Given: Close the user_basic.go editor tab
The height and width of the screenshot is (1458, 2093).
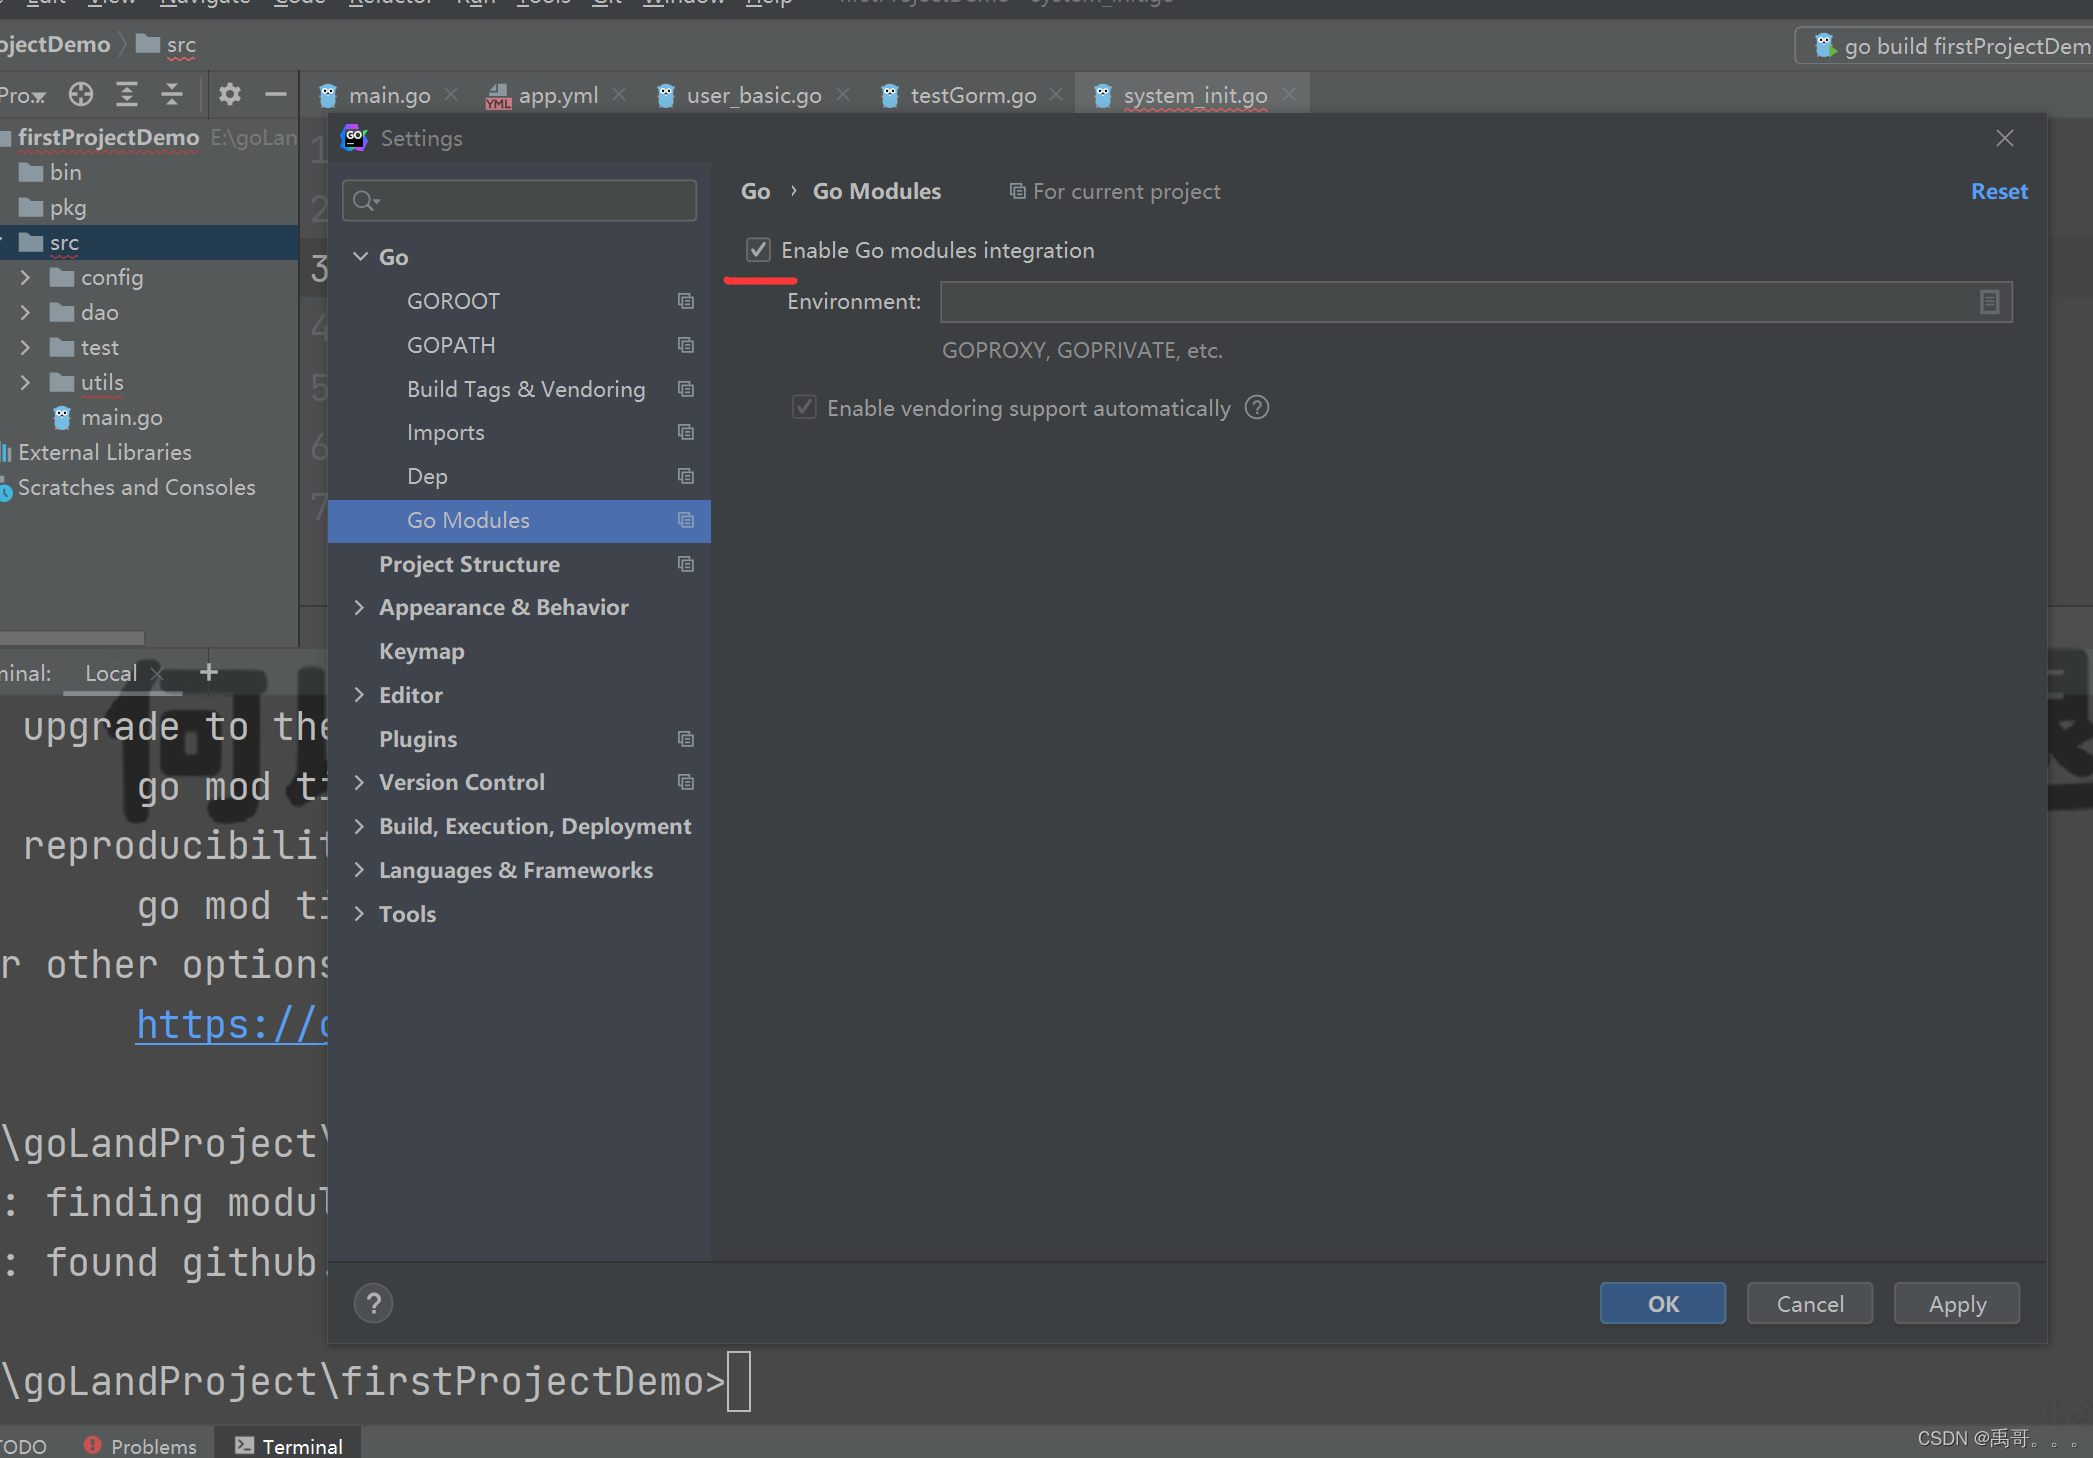Looking at the screenshot, I should coord(844,94).
